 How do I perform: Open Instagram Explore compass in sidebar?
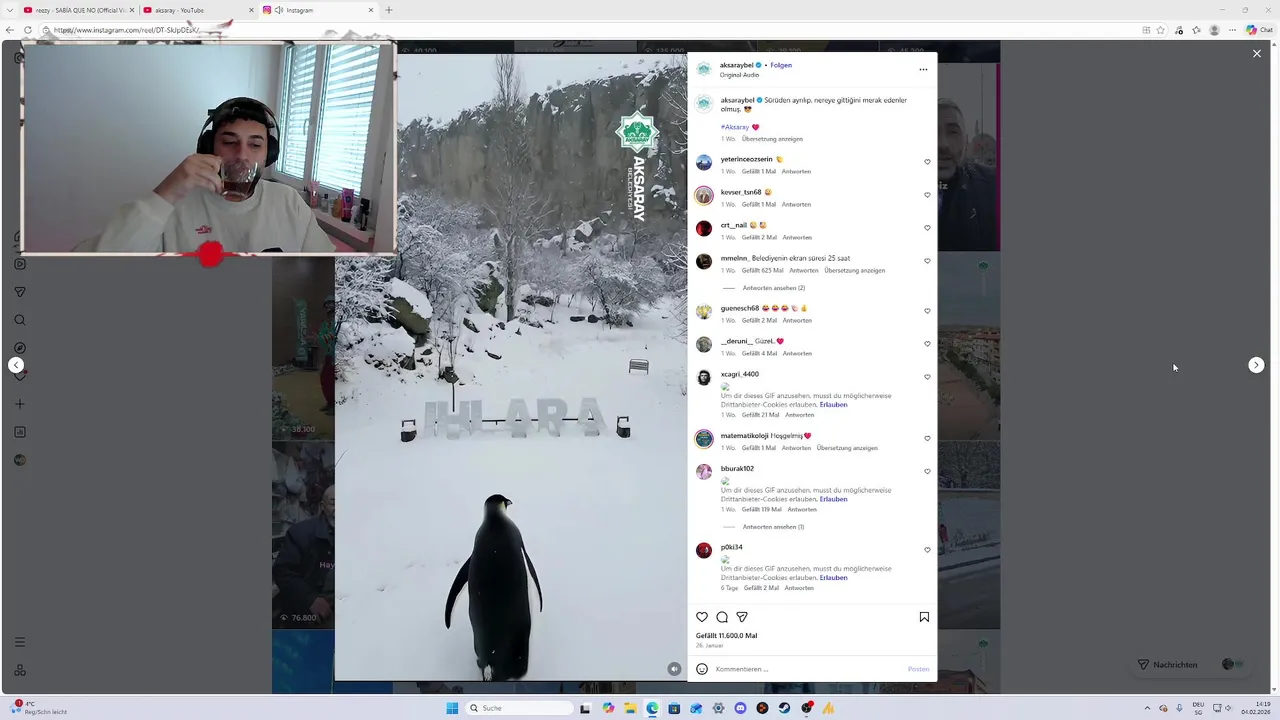(x=20, y=348)
